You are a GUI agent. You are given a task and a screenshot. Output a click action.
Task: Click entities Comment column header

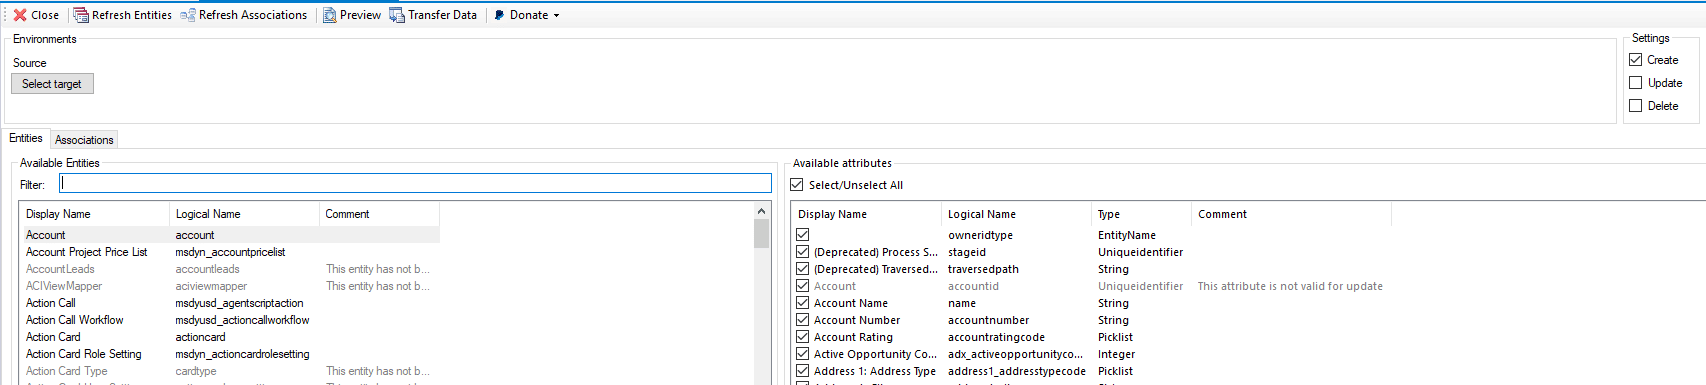click(379, 214)
